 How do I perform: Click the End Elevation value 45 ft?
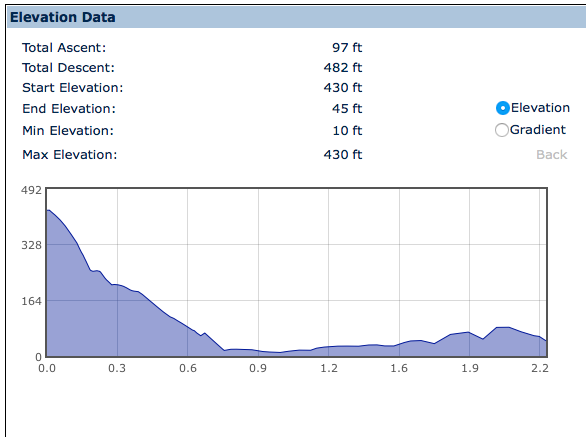pyautogui.click(x=347, y=108)
